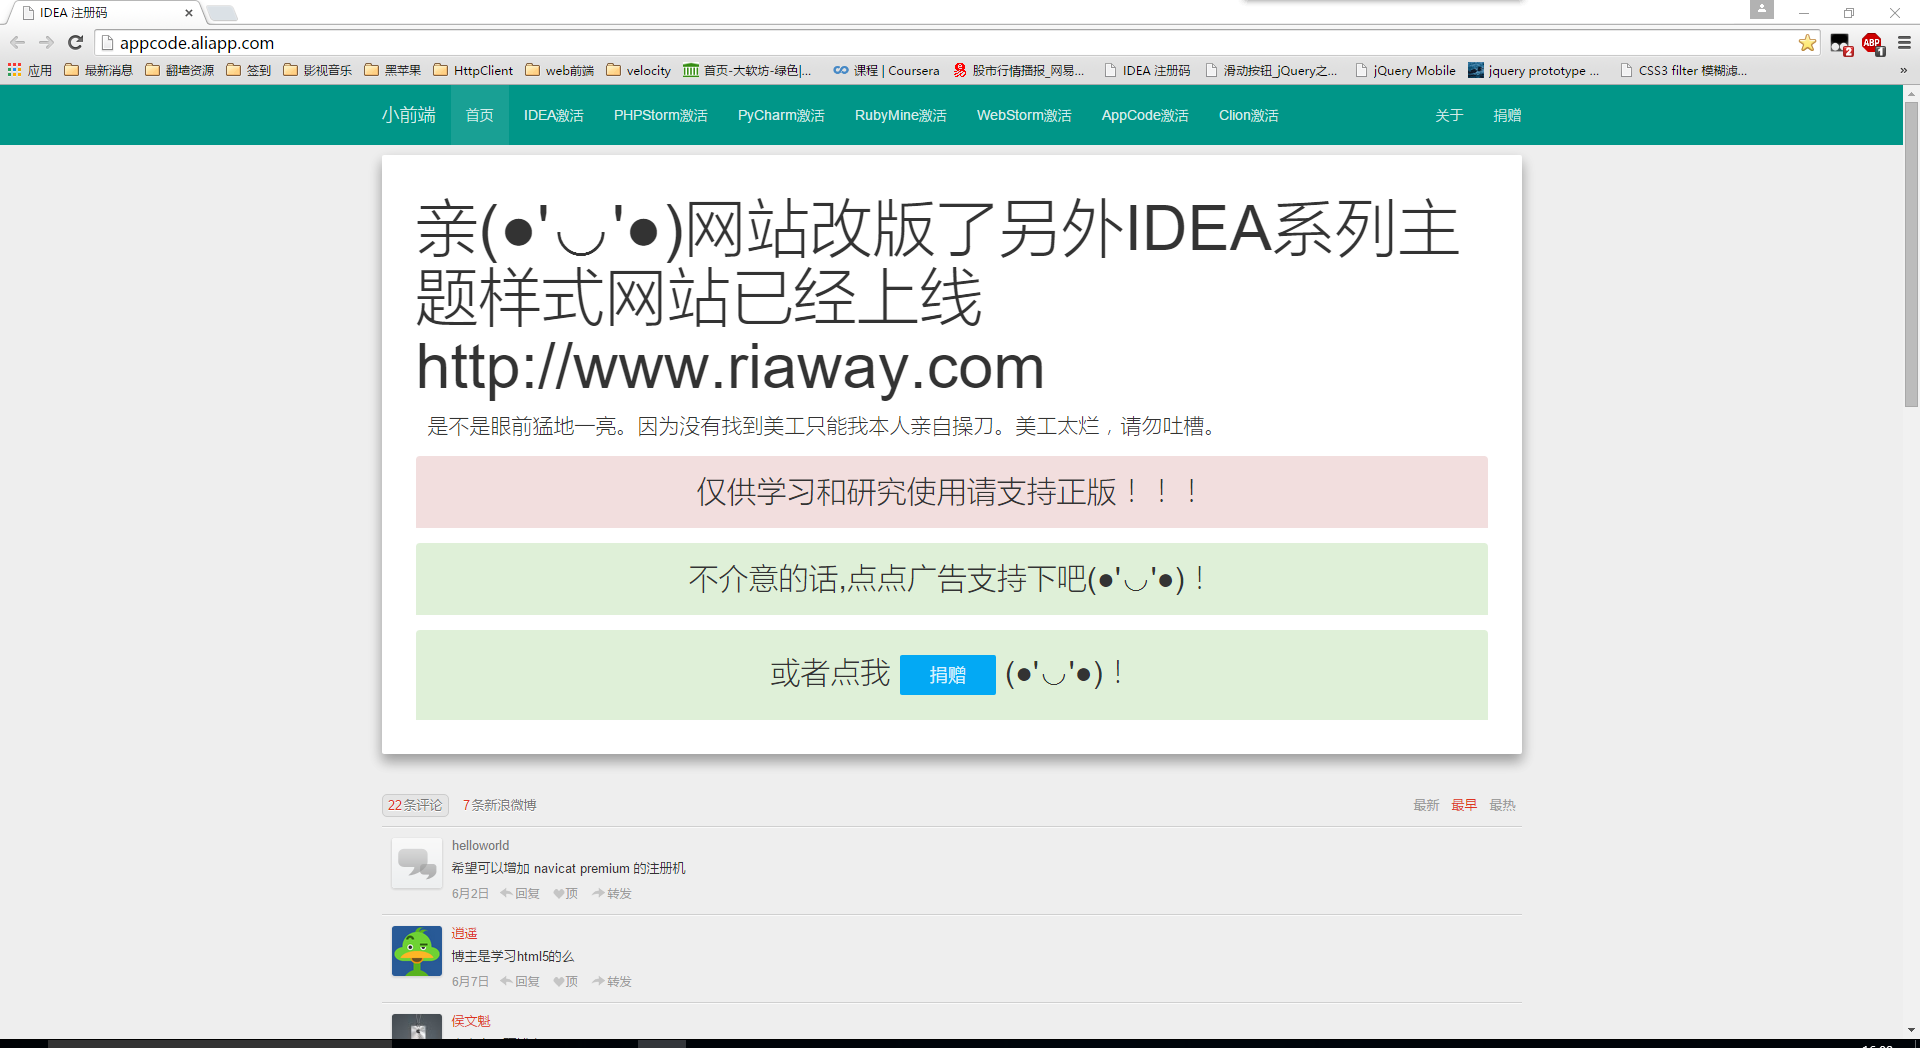Open the 黑苹果 bookmark folder
1920x1048 pixels.
point(393,70)
